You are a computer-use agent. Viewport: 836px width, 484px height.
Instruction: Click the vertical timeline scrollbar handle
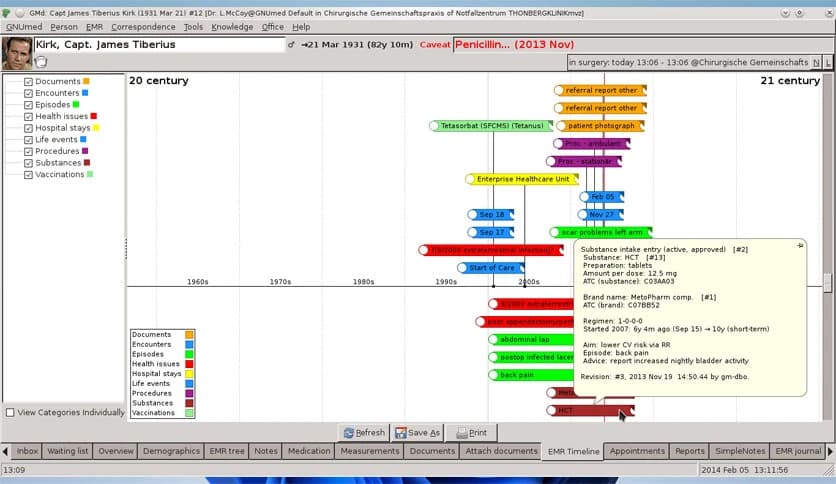click(x=827, y=283)
